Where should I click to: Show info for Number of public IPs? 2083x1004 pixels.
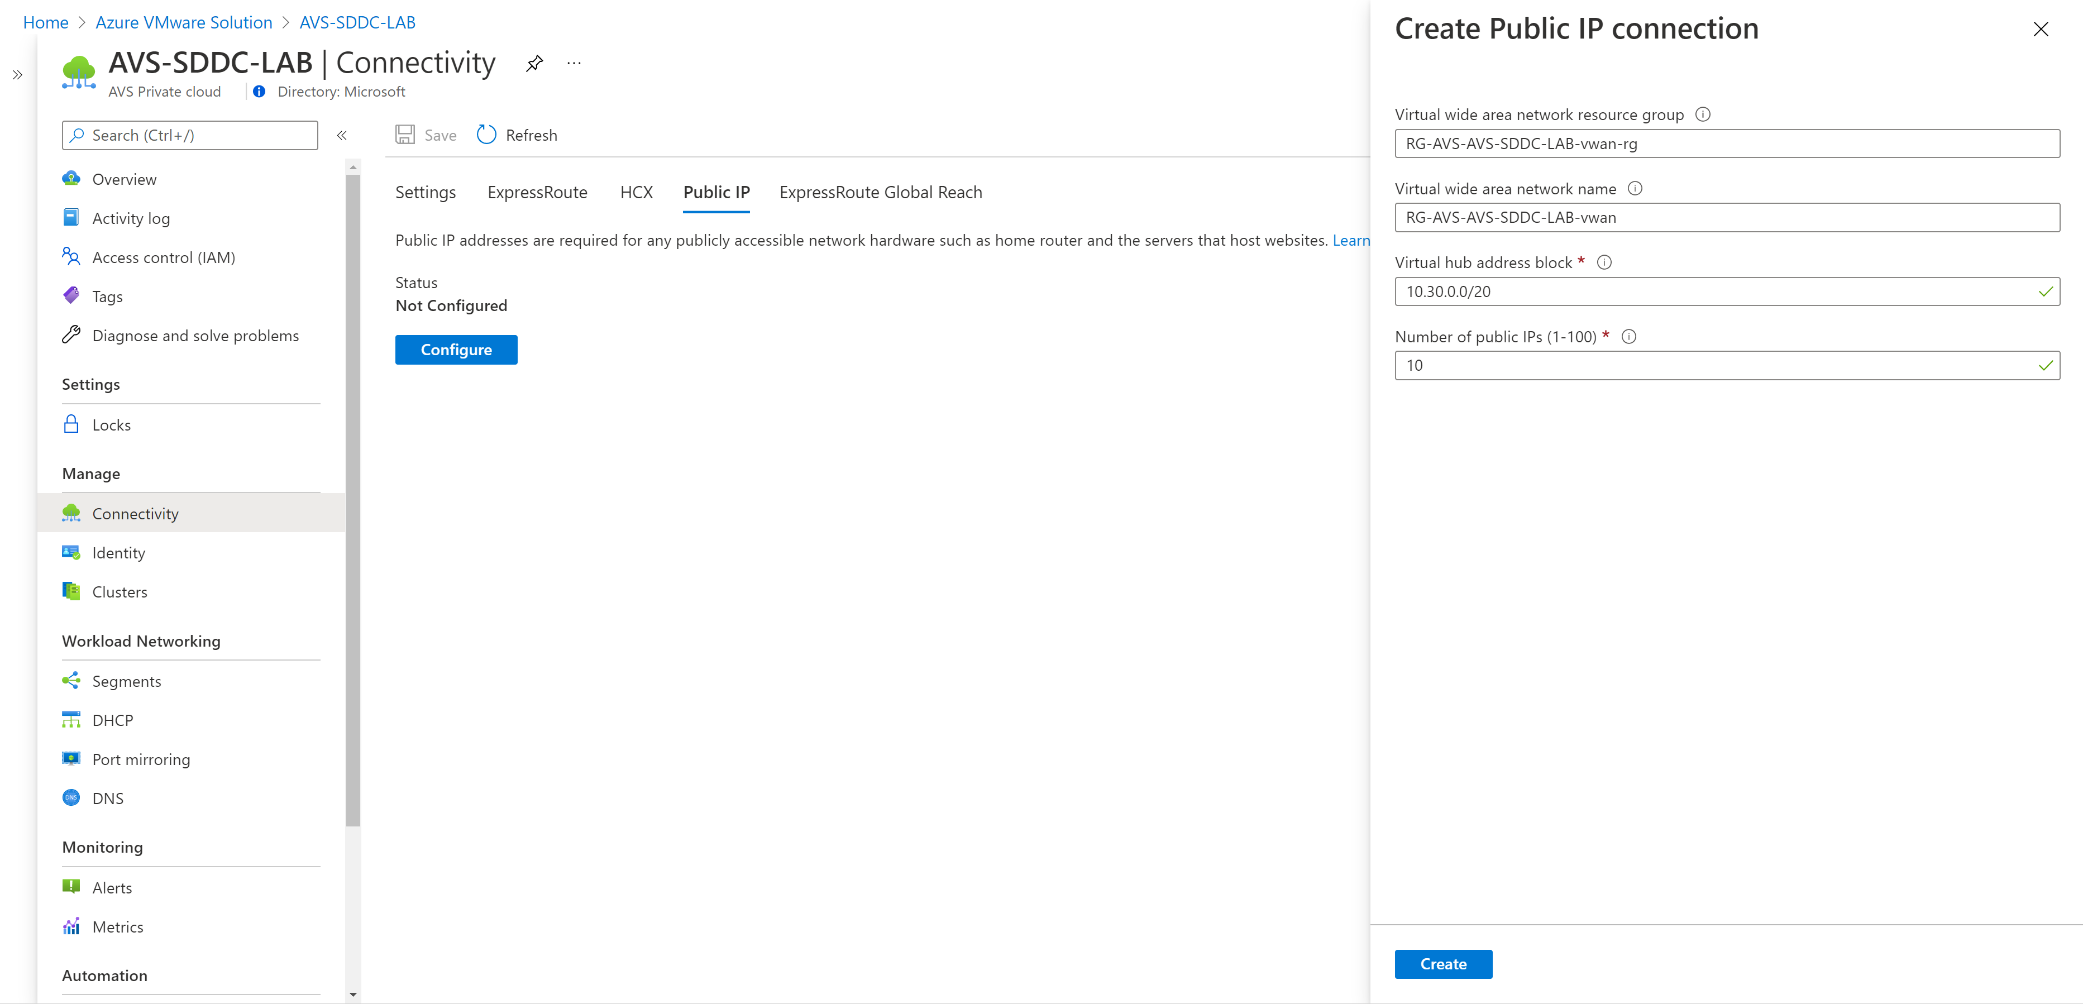(1628, 336)
